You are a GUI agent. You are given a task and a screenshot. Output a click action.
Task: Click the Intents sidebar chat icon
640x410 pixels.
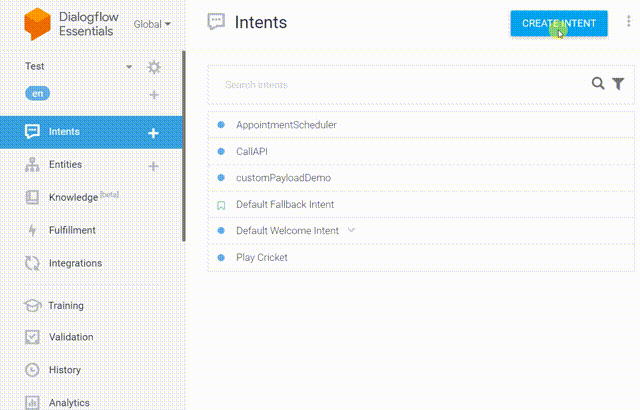coord(32,131)
